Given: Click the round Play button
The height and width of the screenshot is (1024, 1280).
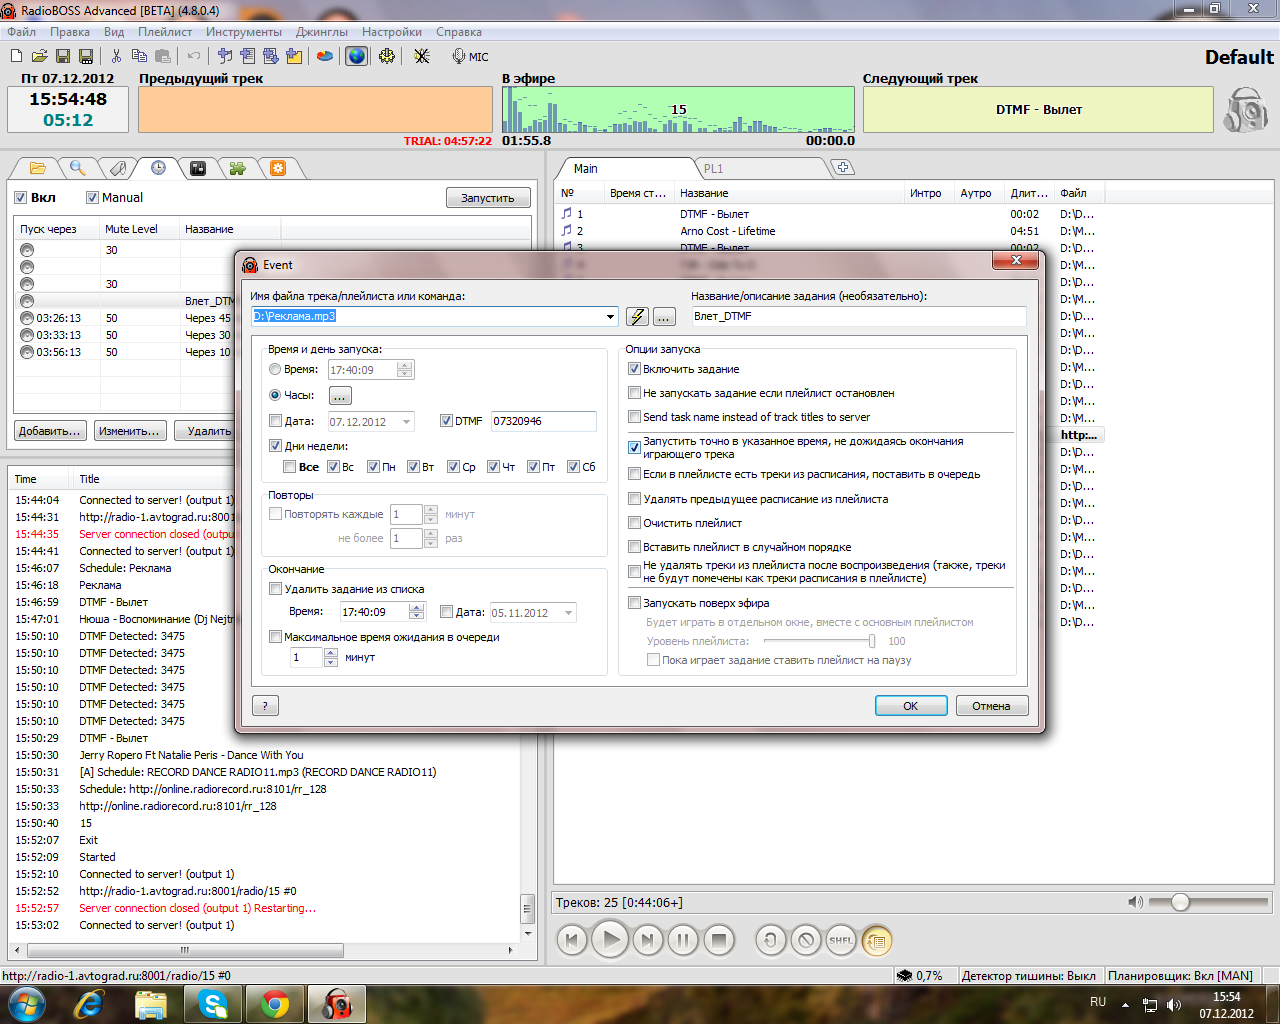Looking at the screenshot, I should [610, 940].
